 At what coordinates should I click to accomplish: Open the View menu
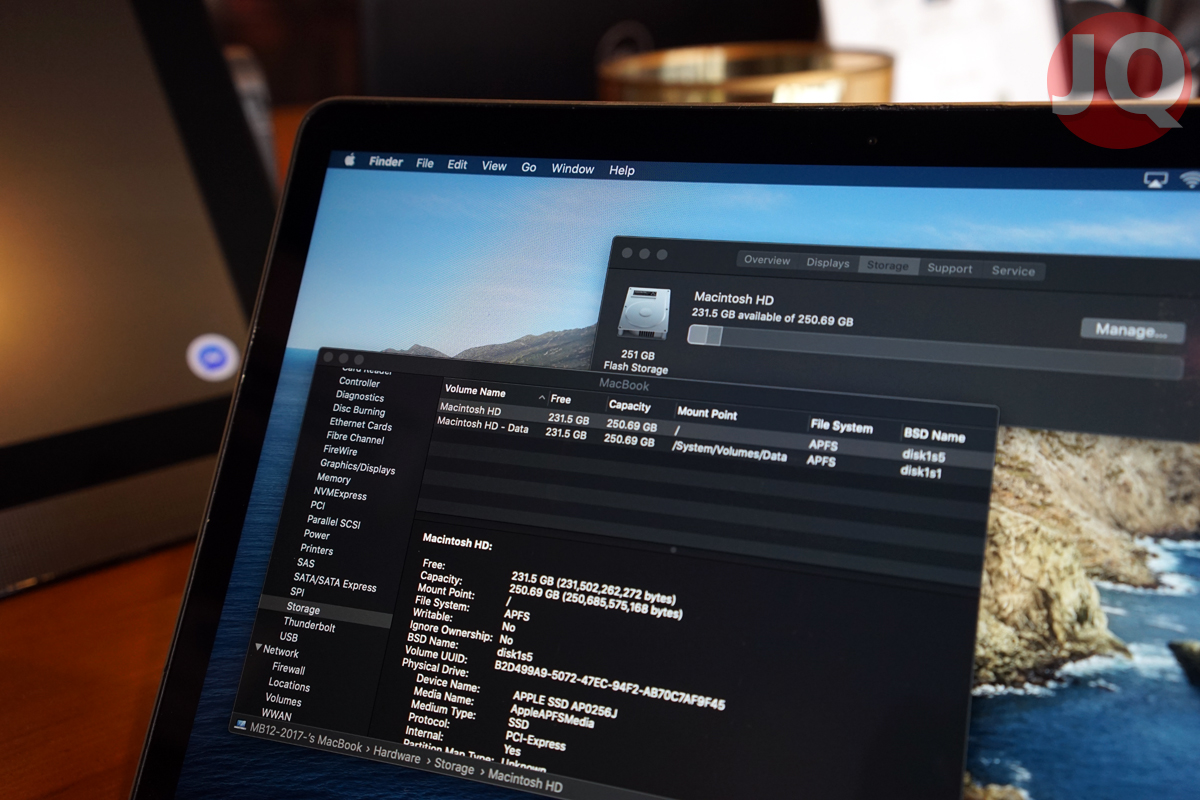494,166
